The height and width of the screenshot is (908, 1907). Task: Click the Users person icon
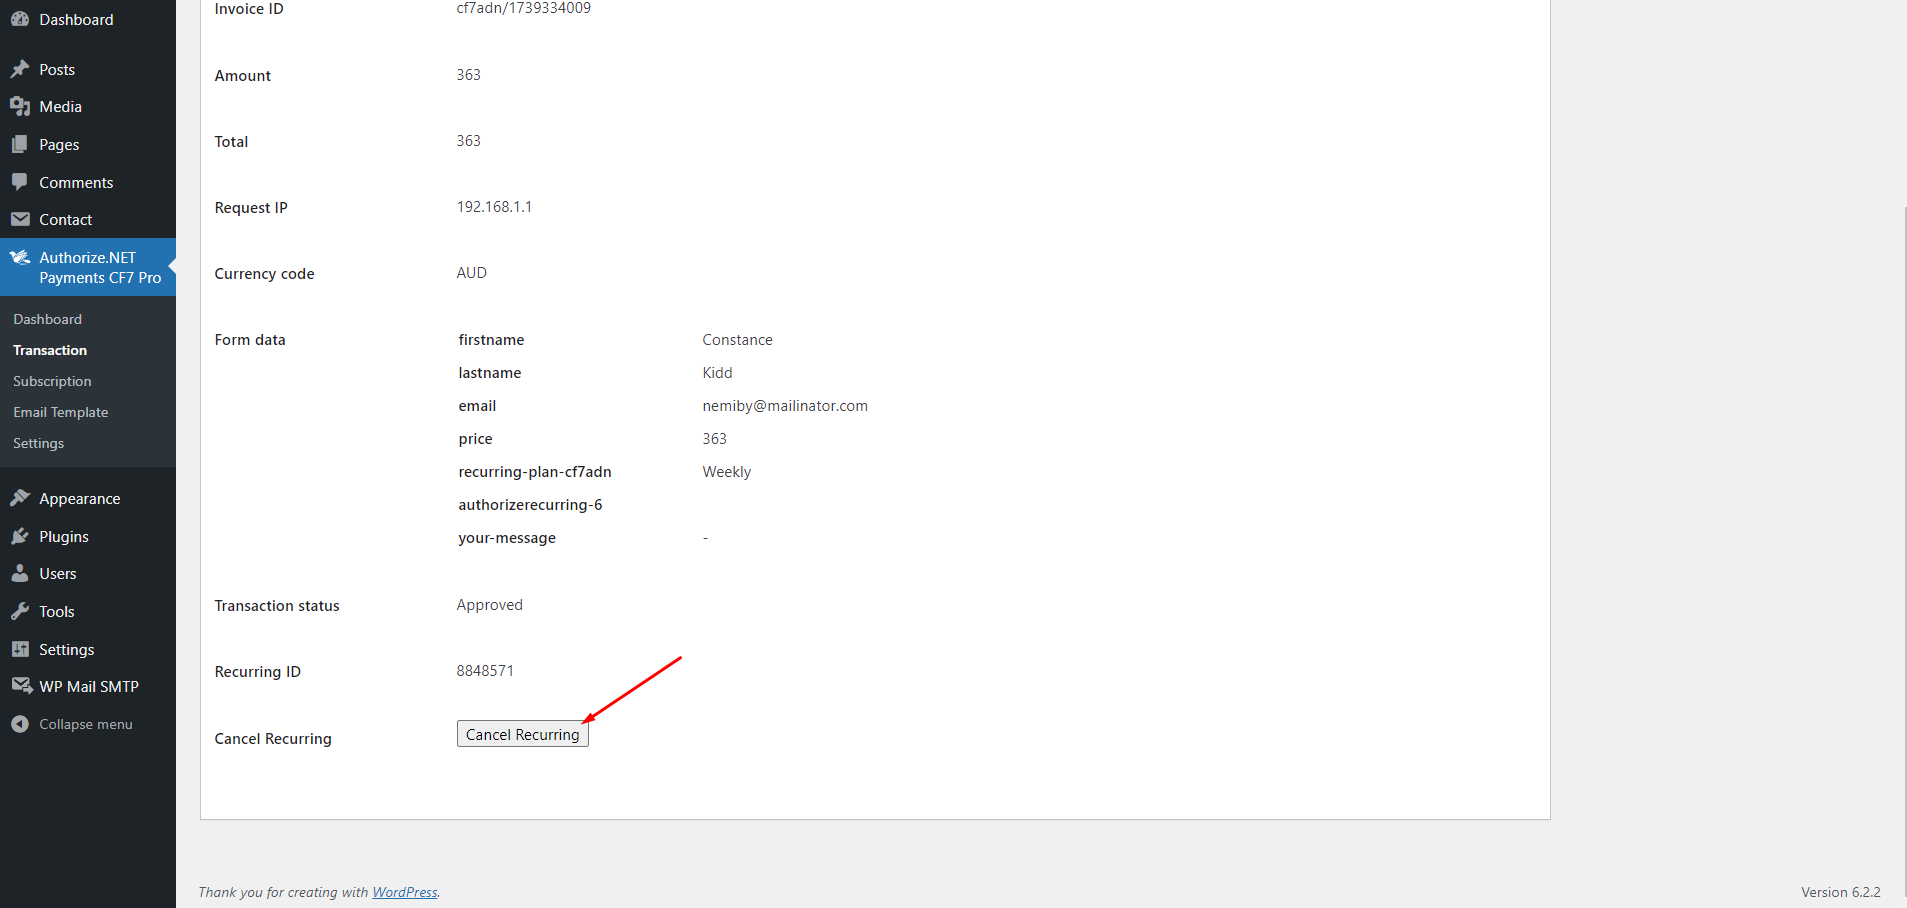pos(20,574)
